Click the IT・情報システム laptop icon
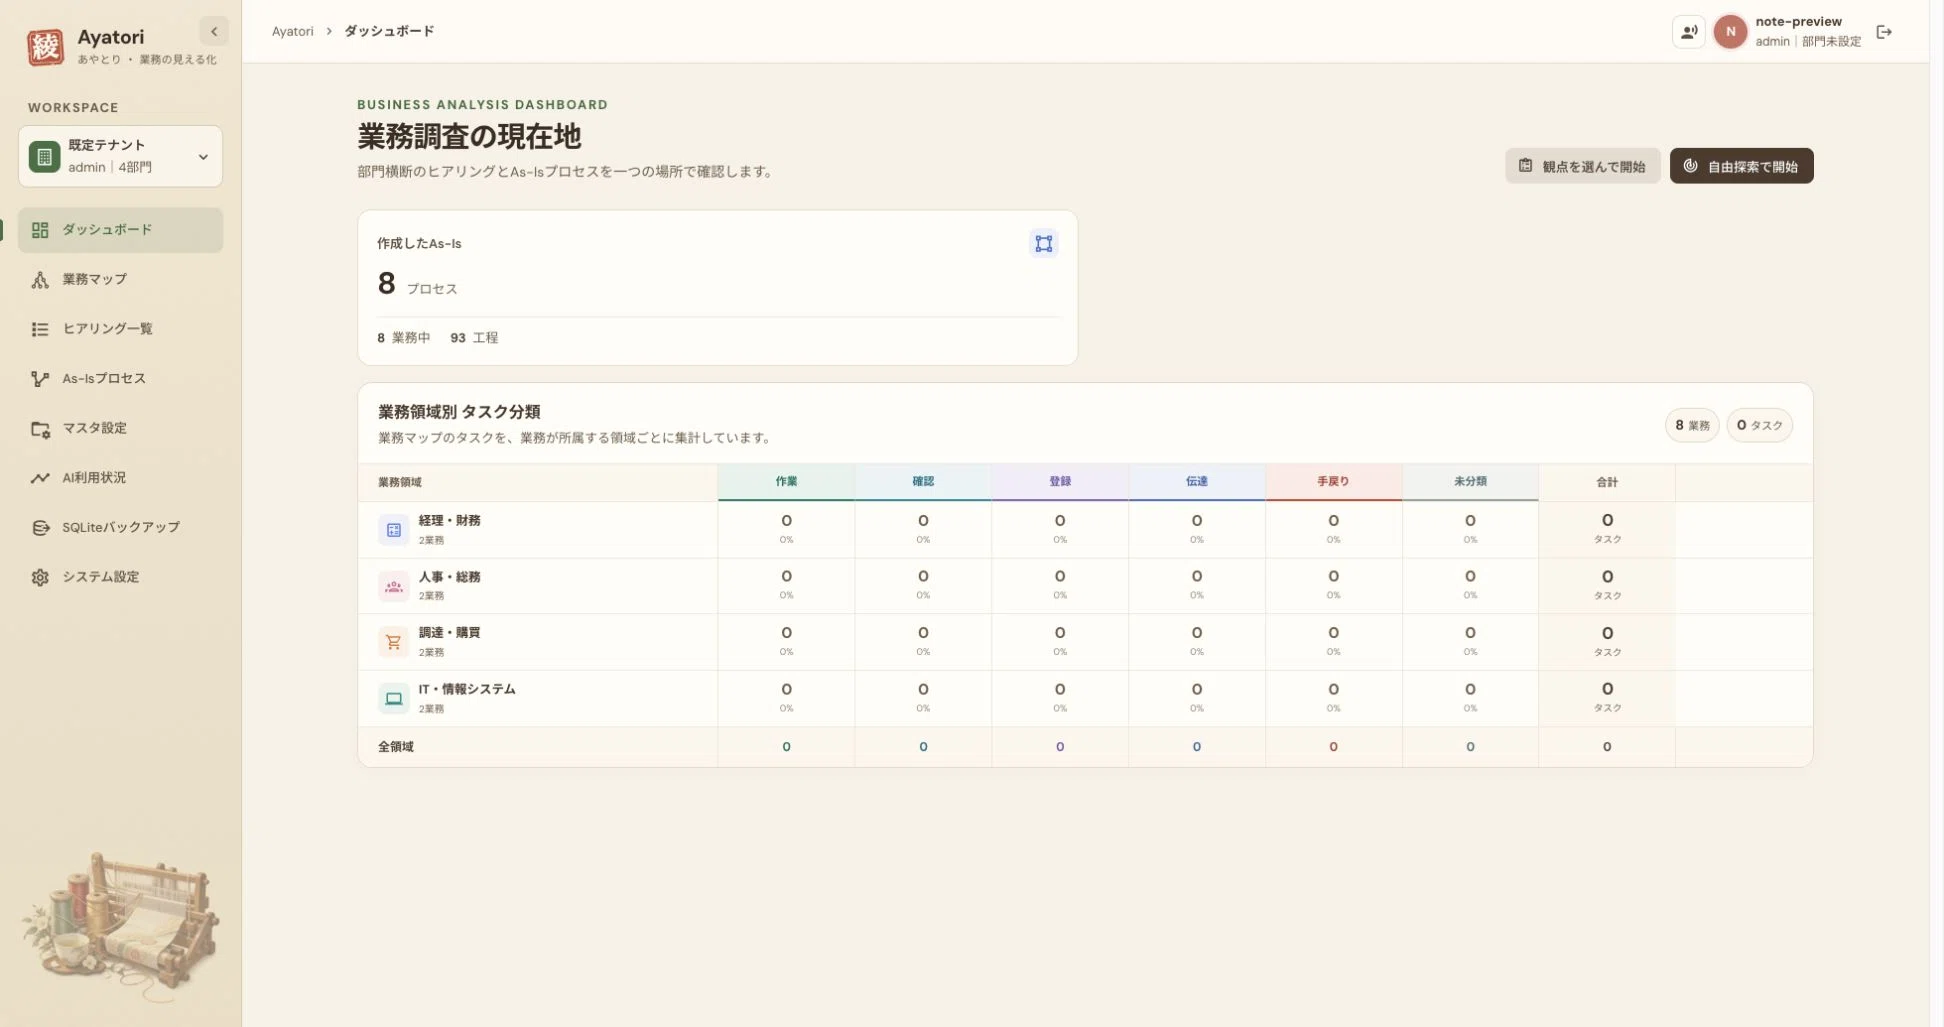The image size is (1944, 1027). point(394,698)
